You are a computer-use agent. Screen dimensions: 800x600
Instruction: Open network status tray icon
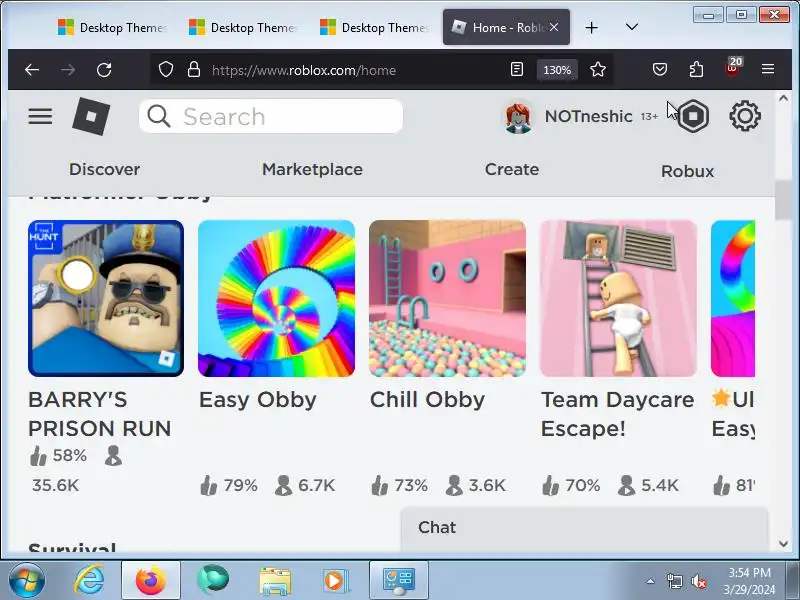tap(675, 581)
